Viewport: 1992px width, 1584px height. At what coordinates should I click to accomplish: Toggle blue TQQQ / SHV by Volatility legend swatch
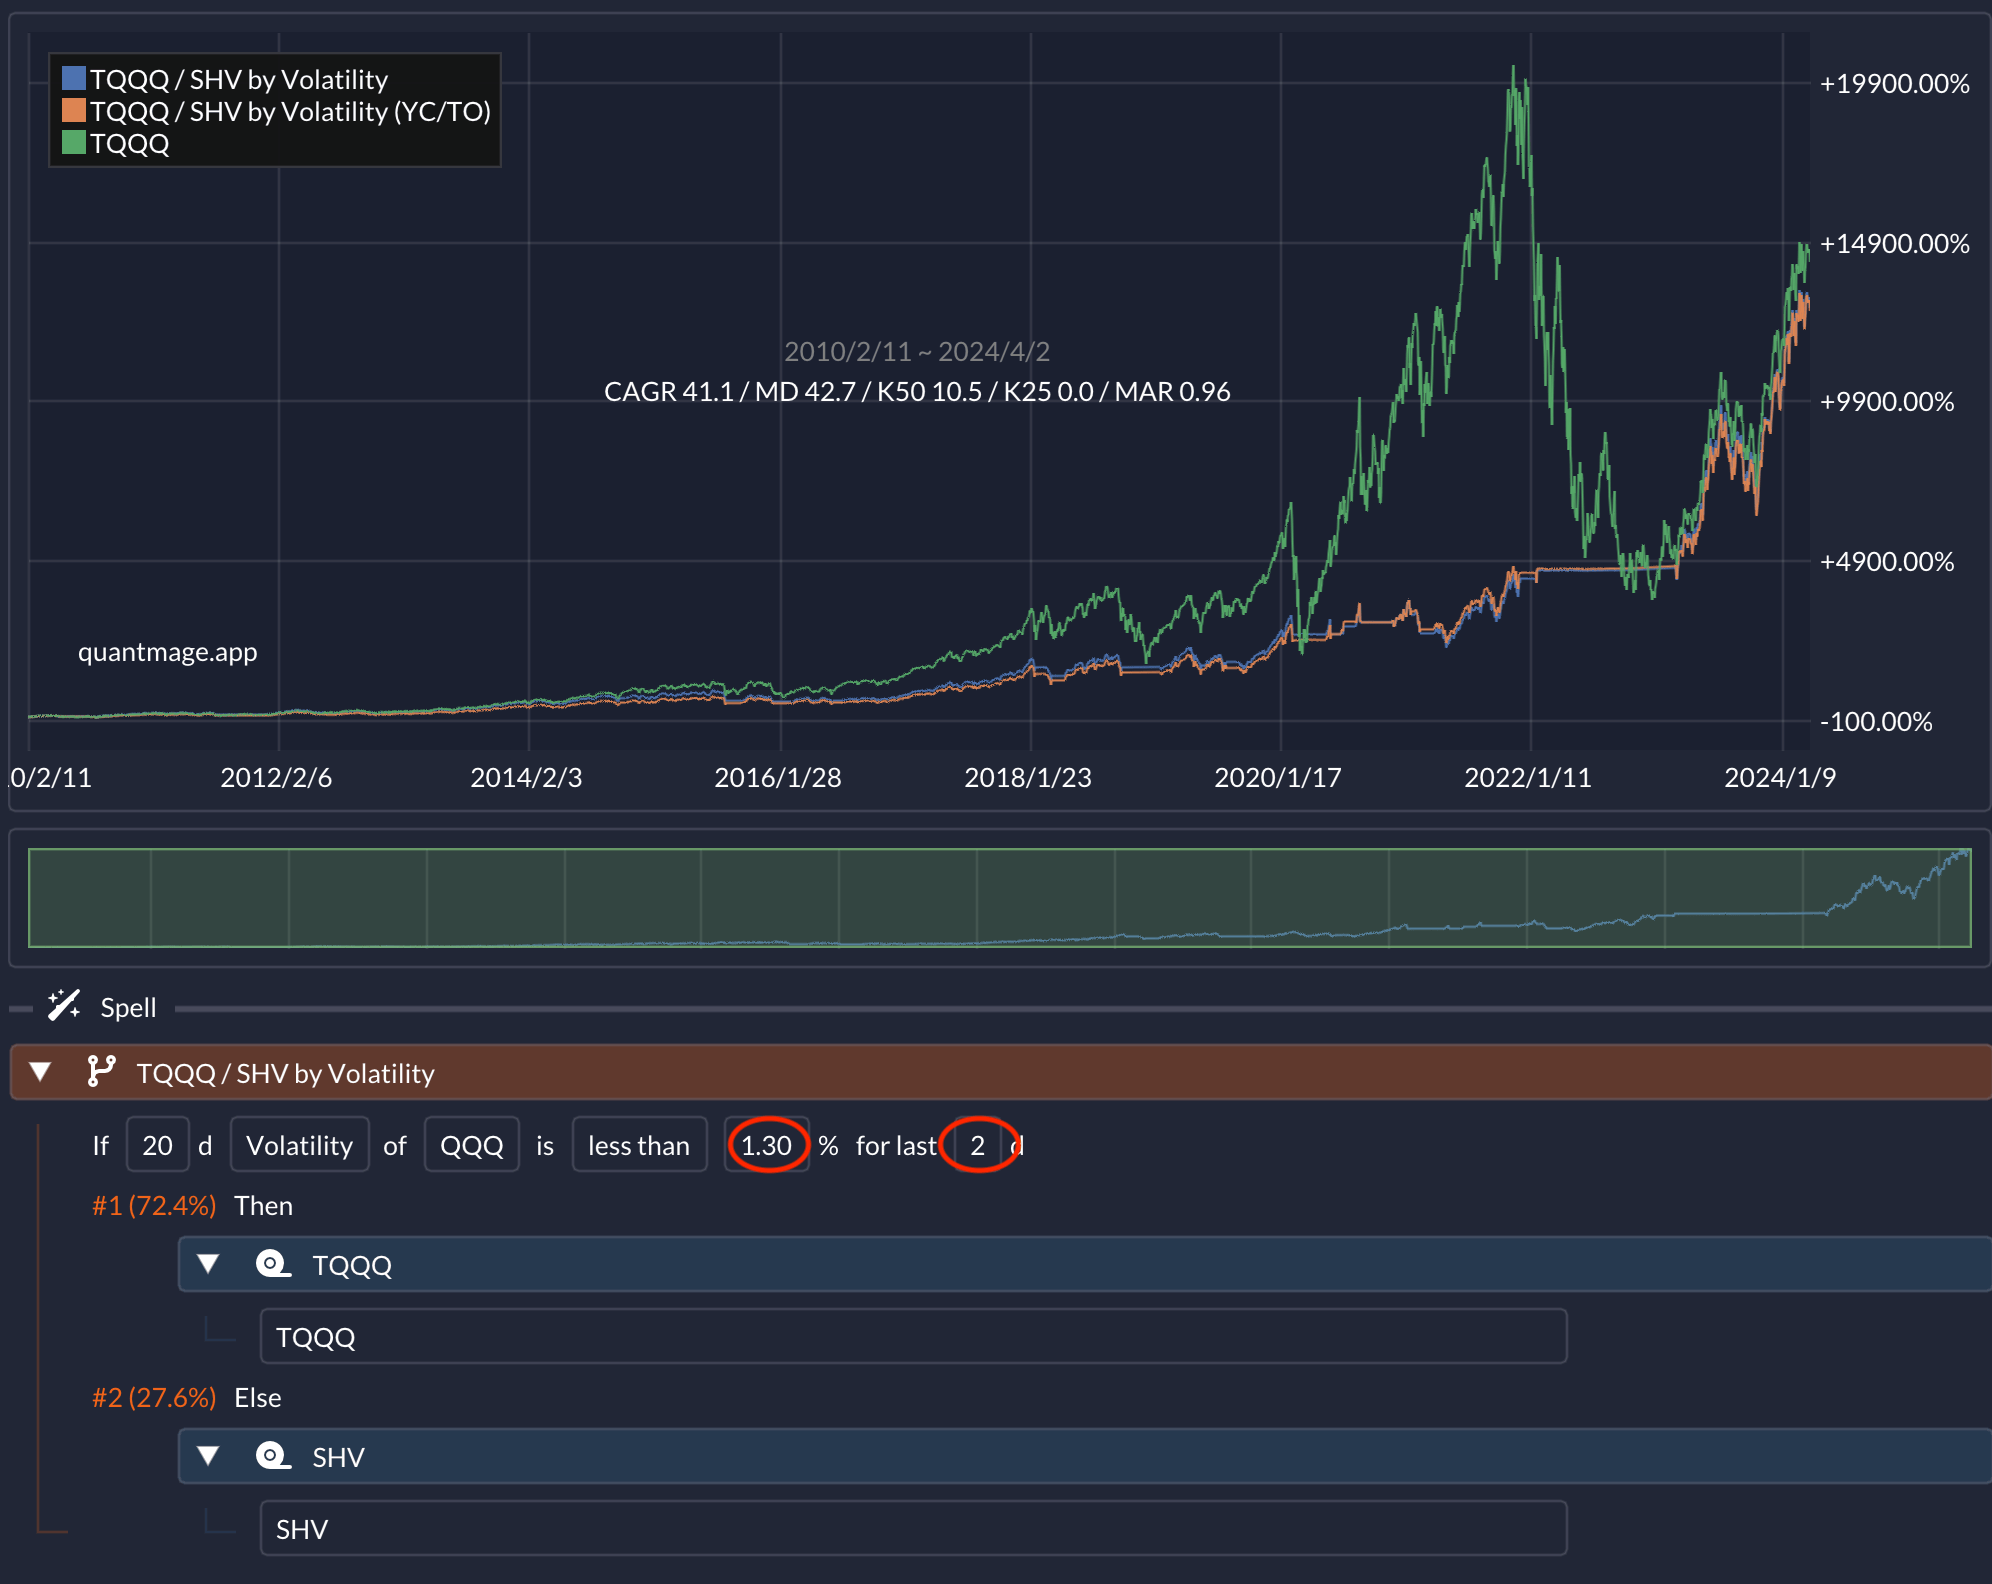tap(74, 78)
